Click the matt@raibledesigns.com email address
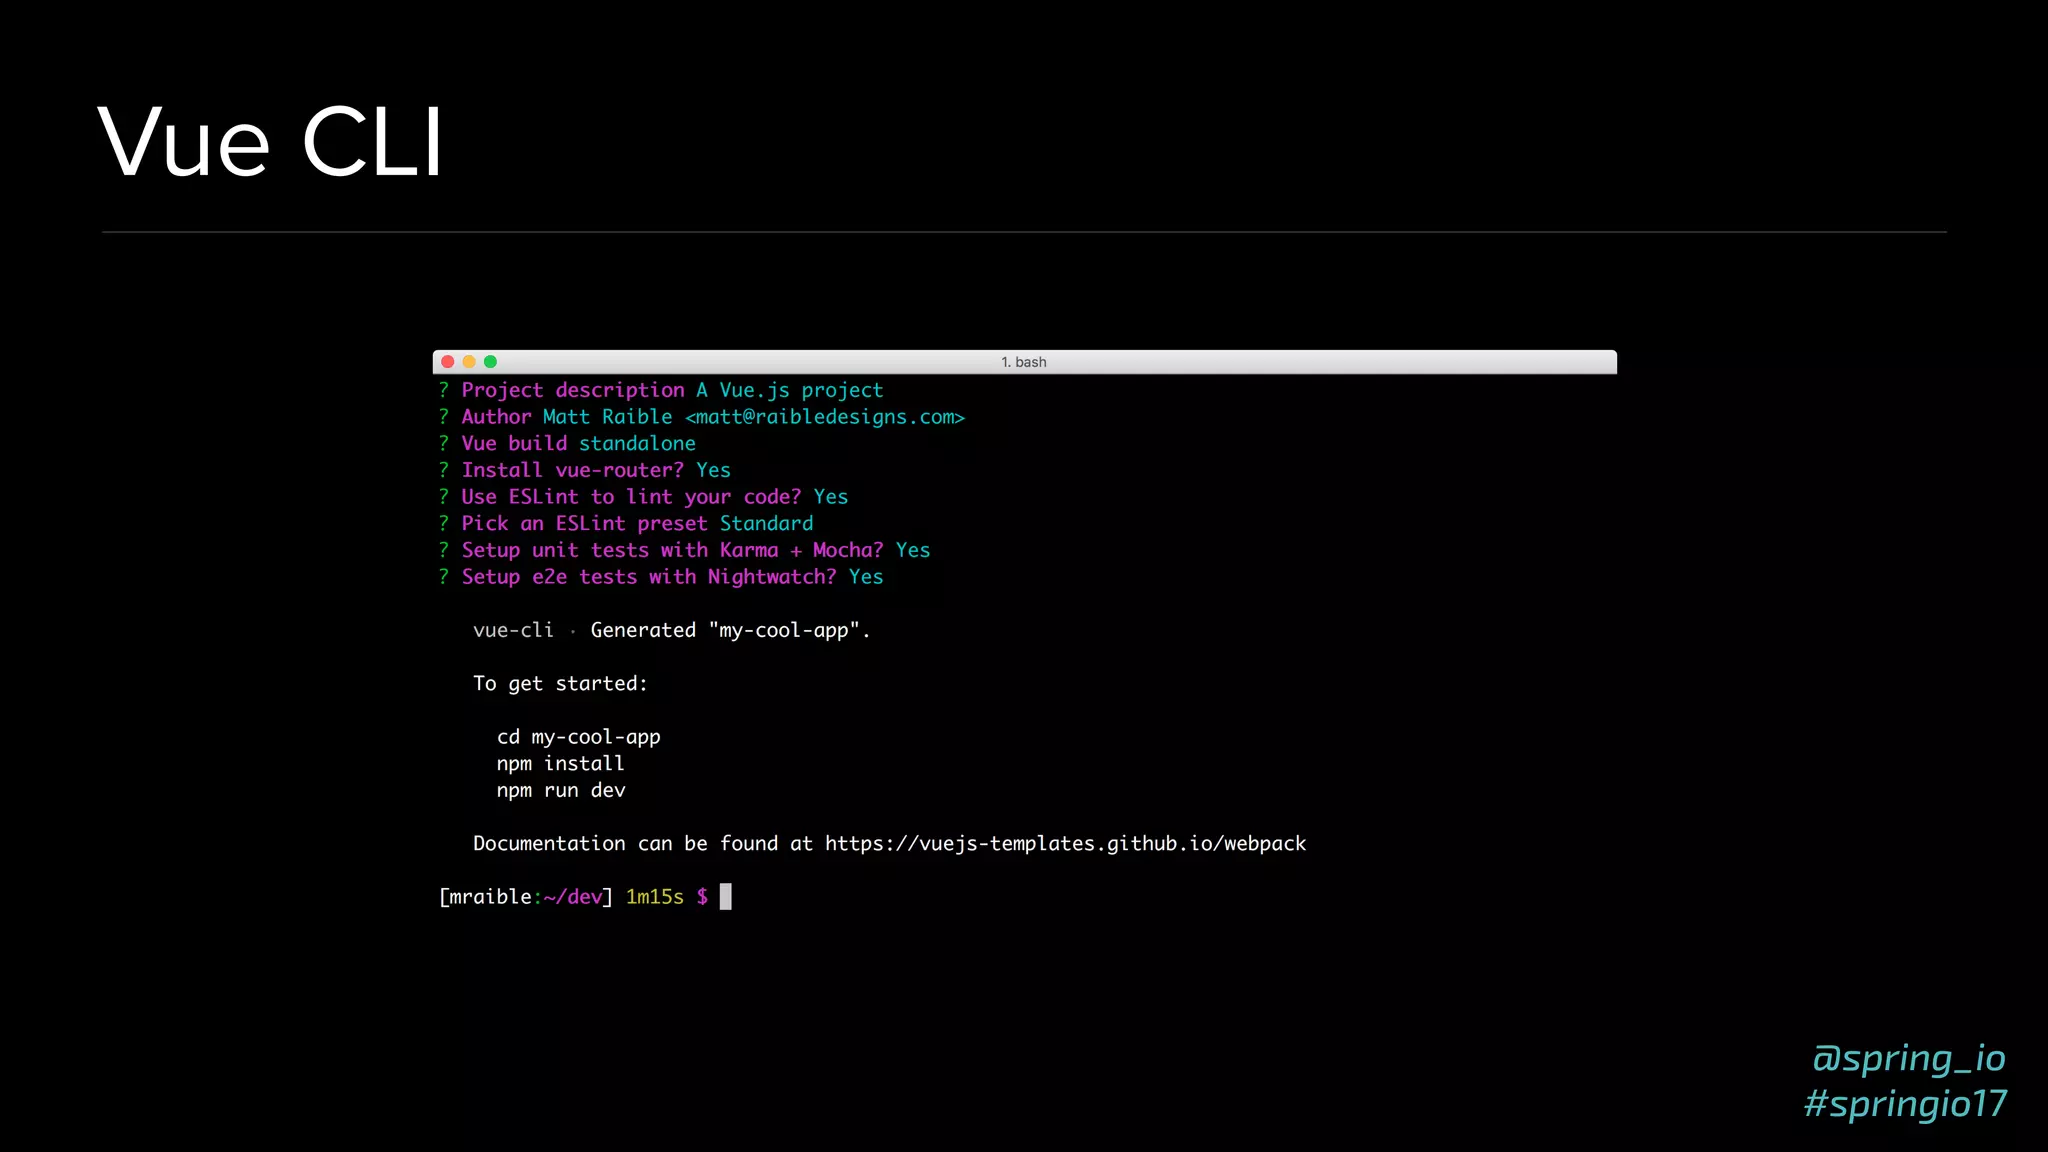Viewport: 2048px width, 1152px height. 825,417
